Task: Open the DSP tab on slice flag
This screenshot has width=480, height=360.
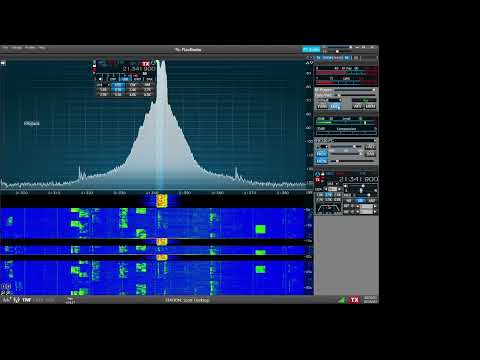Action: (x=113, y=79)
